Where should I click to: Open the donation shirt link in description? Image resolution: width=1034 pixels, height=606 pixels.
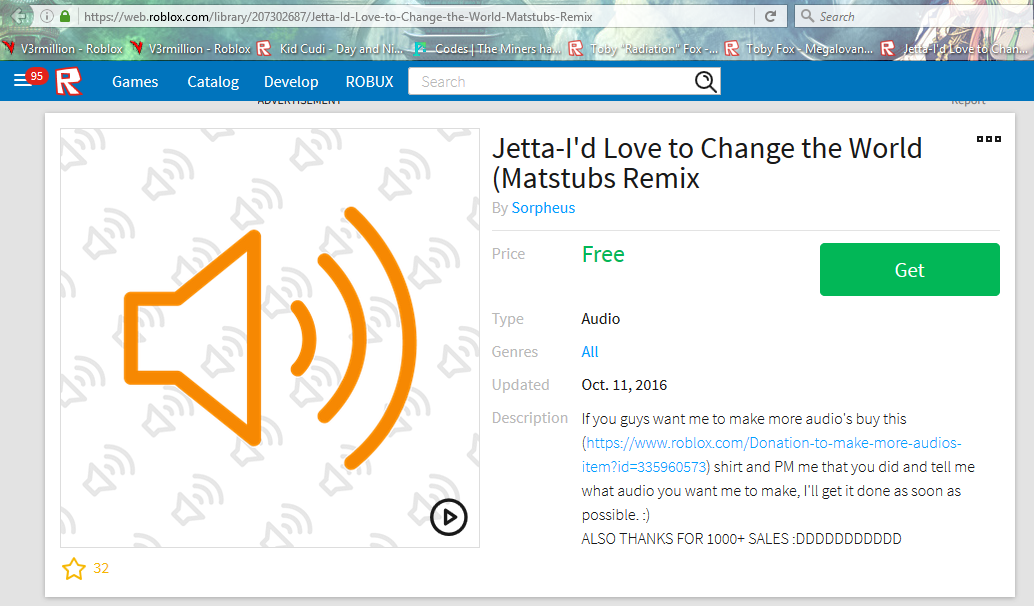pyautogui.click(x=772, y=455)
